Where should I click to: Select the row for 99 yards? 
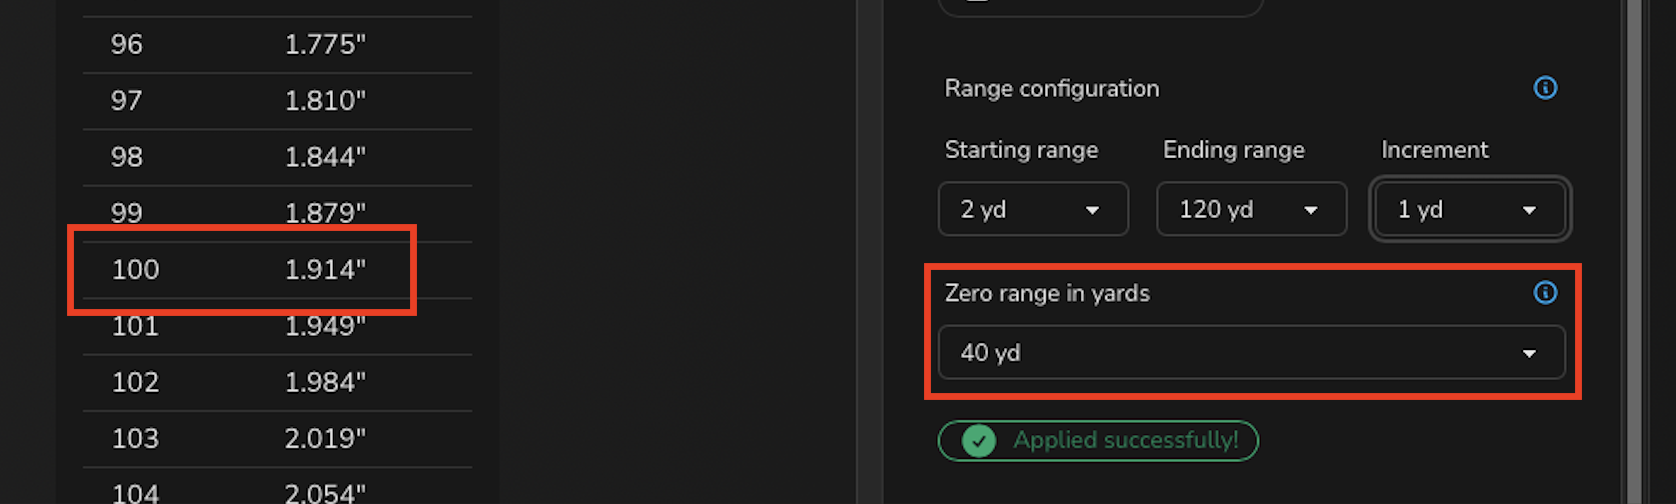[276, 213]
